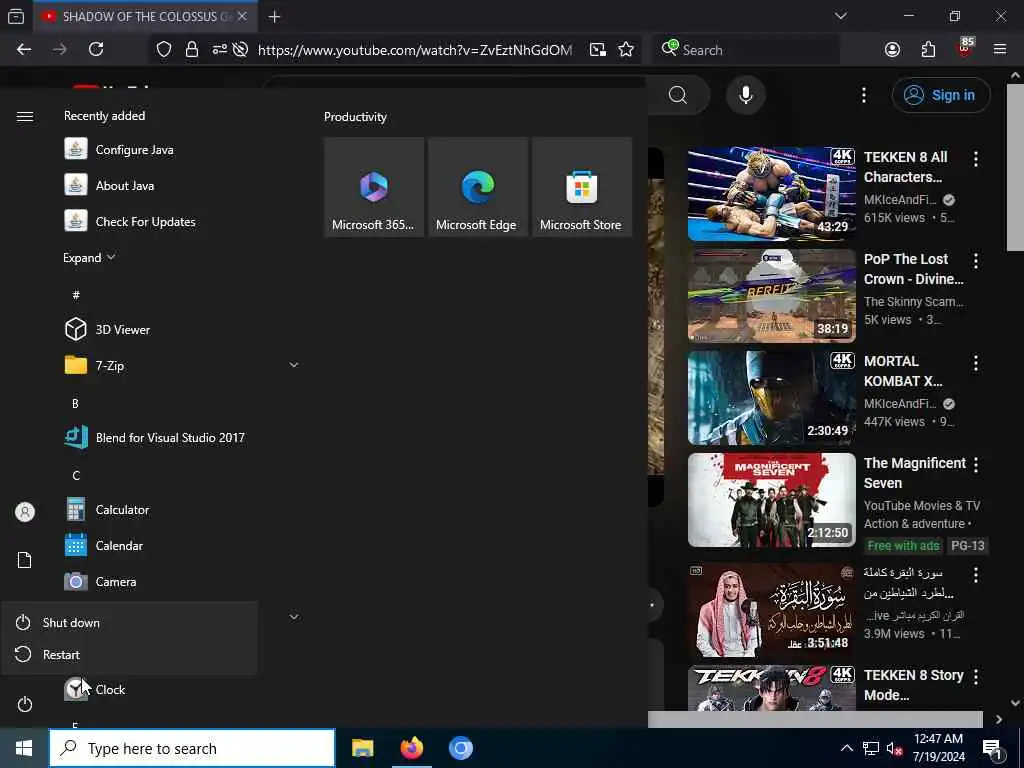Open options for MORTAL KOMBAT X video

[976, 362]
